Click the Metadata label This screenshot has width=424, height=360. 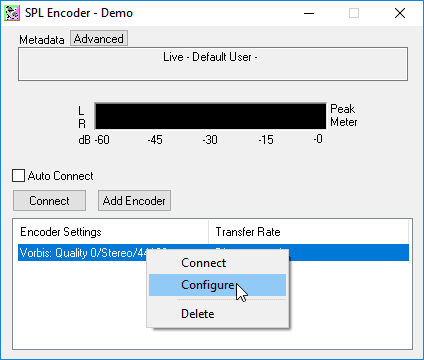pos(42,40)
